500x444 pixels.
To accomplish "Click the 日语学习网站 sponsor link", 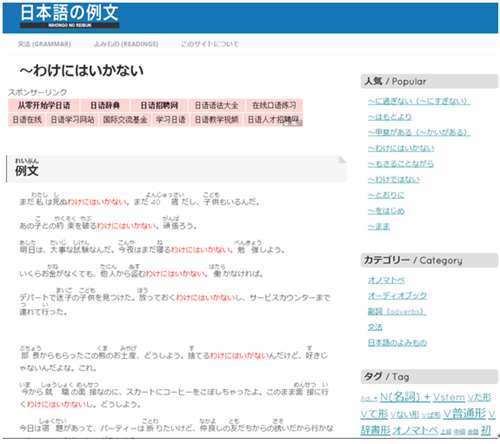I will [x=72, y=119].
